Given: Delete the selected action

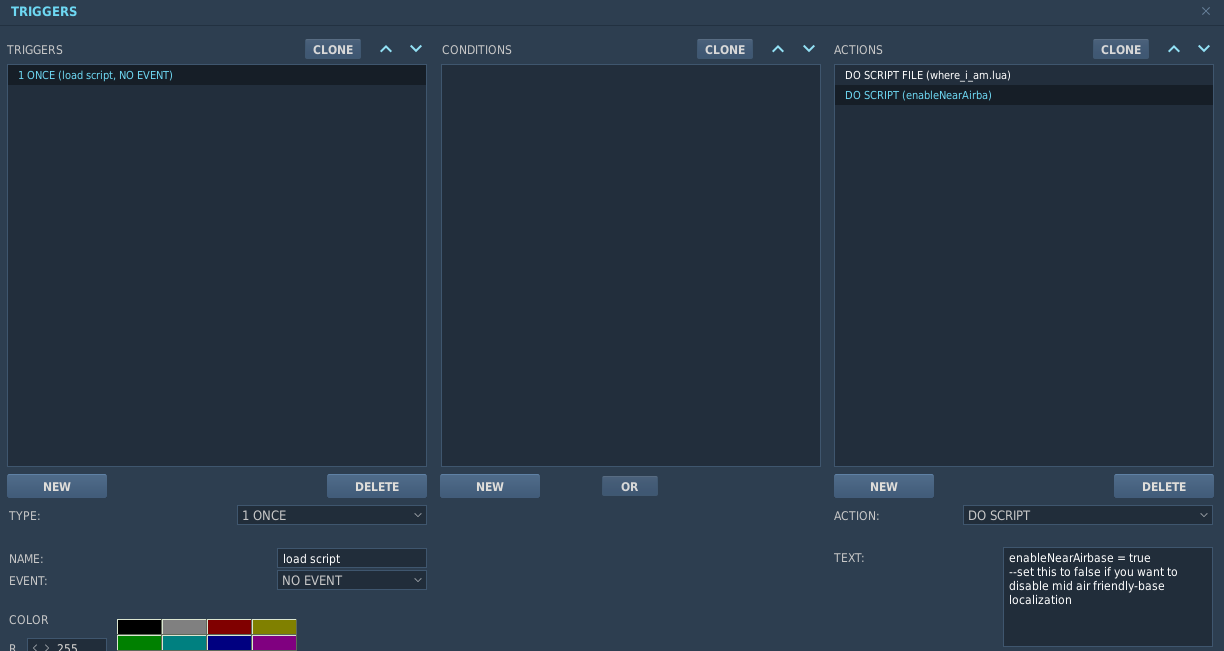Looking at the screenshot, I should pos(1163,486).
